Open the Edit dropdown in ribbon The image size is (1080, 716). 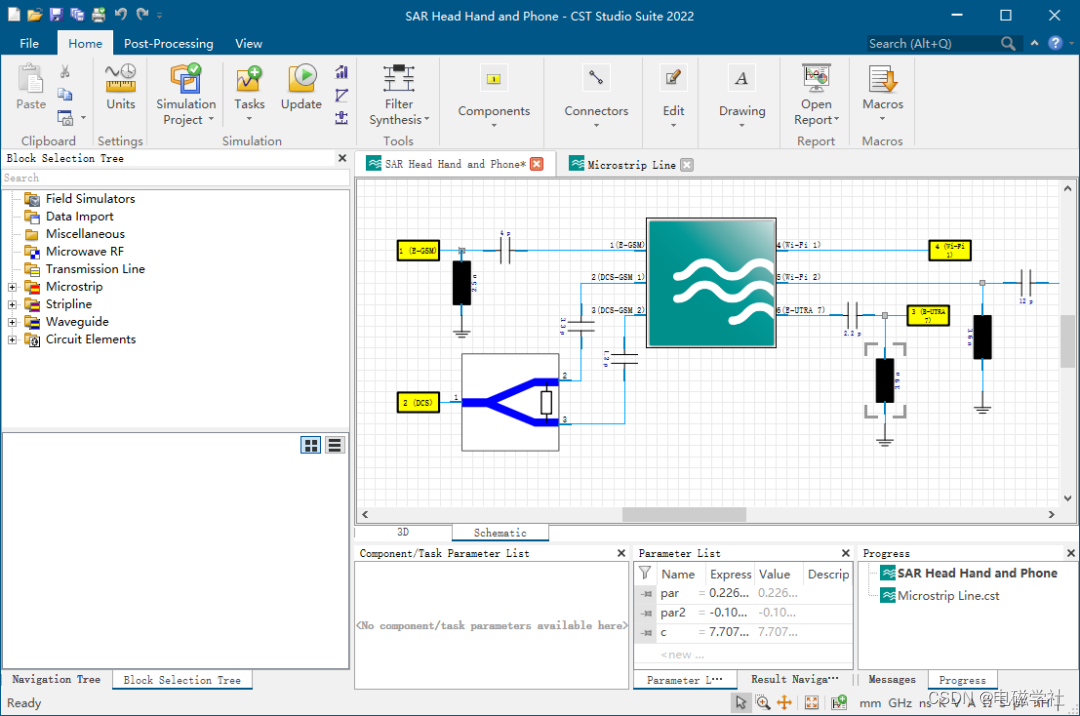(673, 96)
